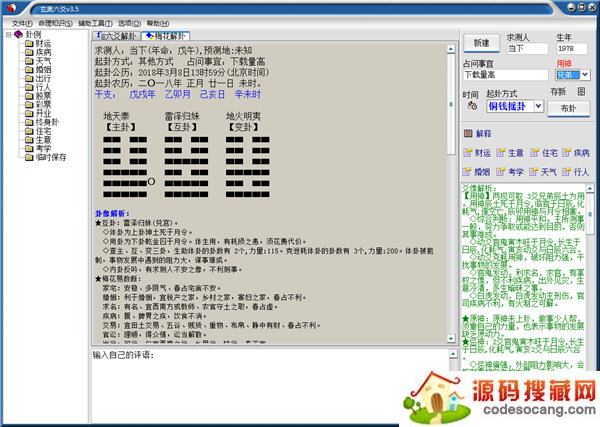Image resolution: width=600 pixels, height=427 pixels.
Task: Open the 临时保存 folder in the tree
Action: tap(46, 157)
